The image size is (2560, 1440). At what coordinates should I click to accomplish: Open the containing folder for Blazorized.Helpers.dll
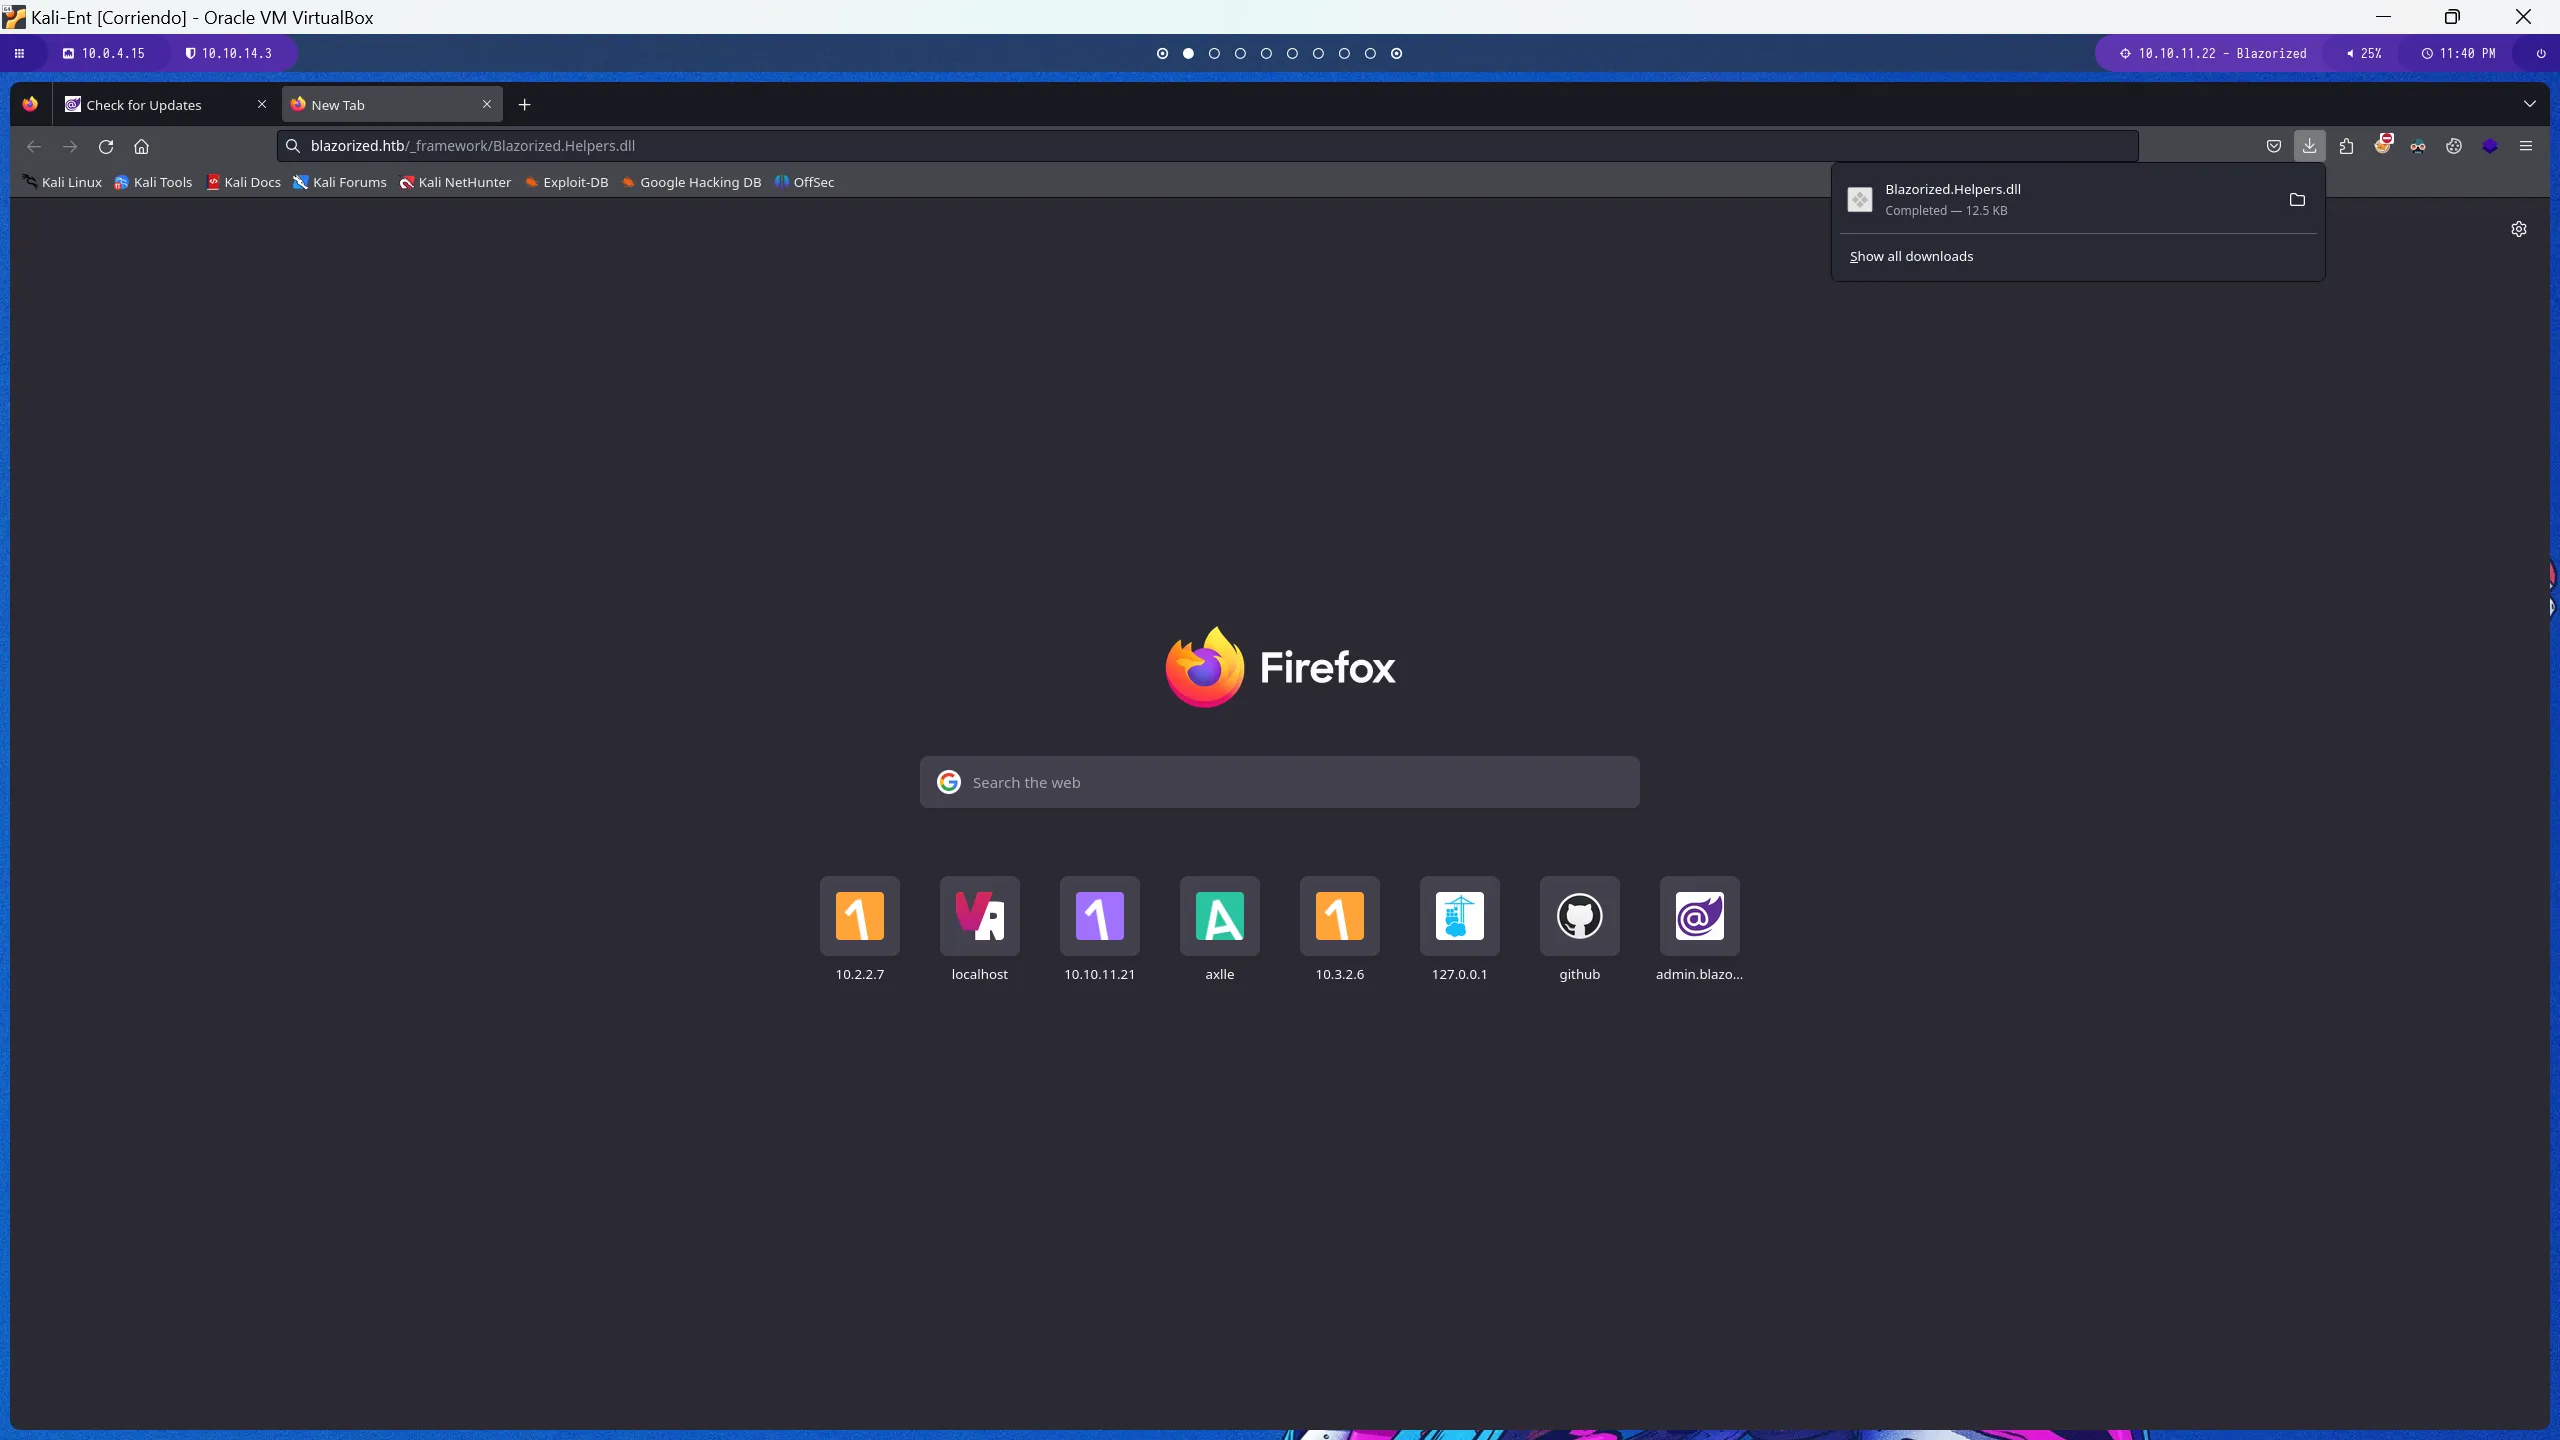(2297, 200)
